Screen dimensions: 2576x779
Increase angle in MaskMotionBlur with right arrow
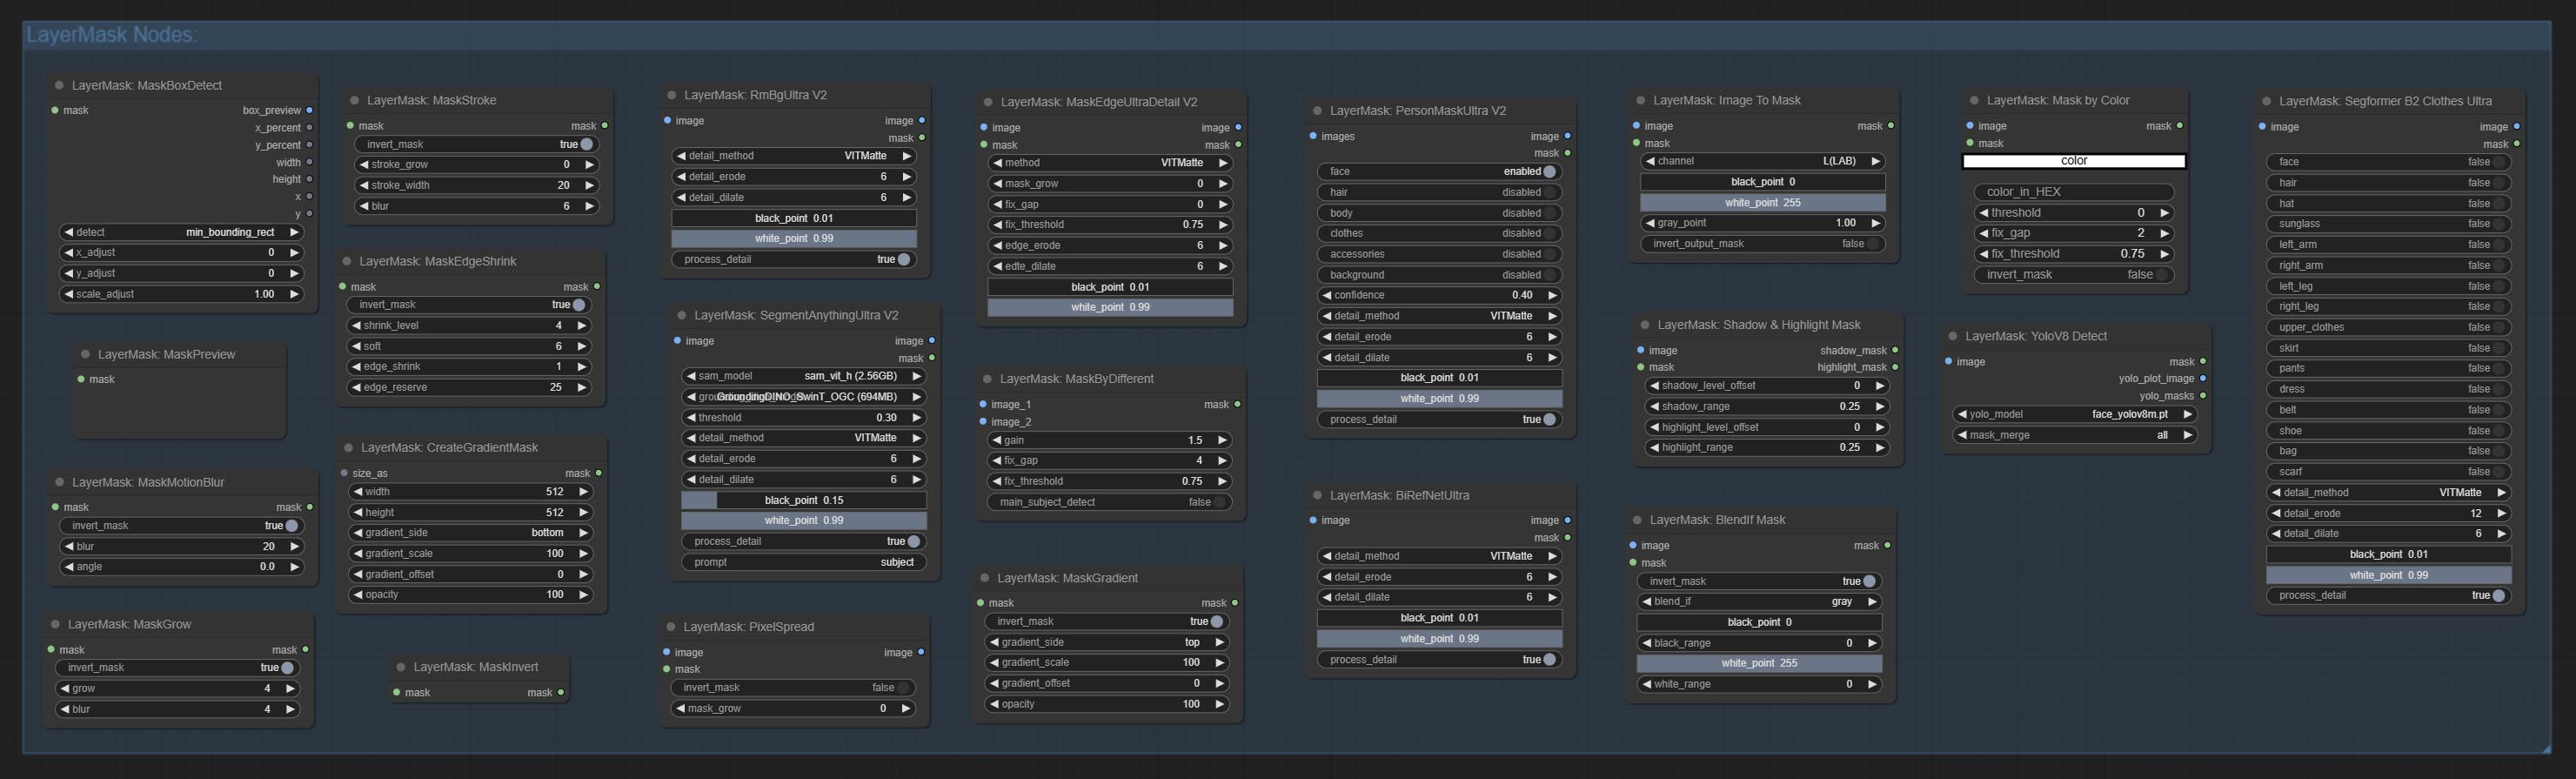click(294, 567)
